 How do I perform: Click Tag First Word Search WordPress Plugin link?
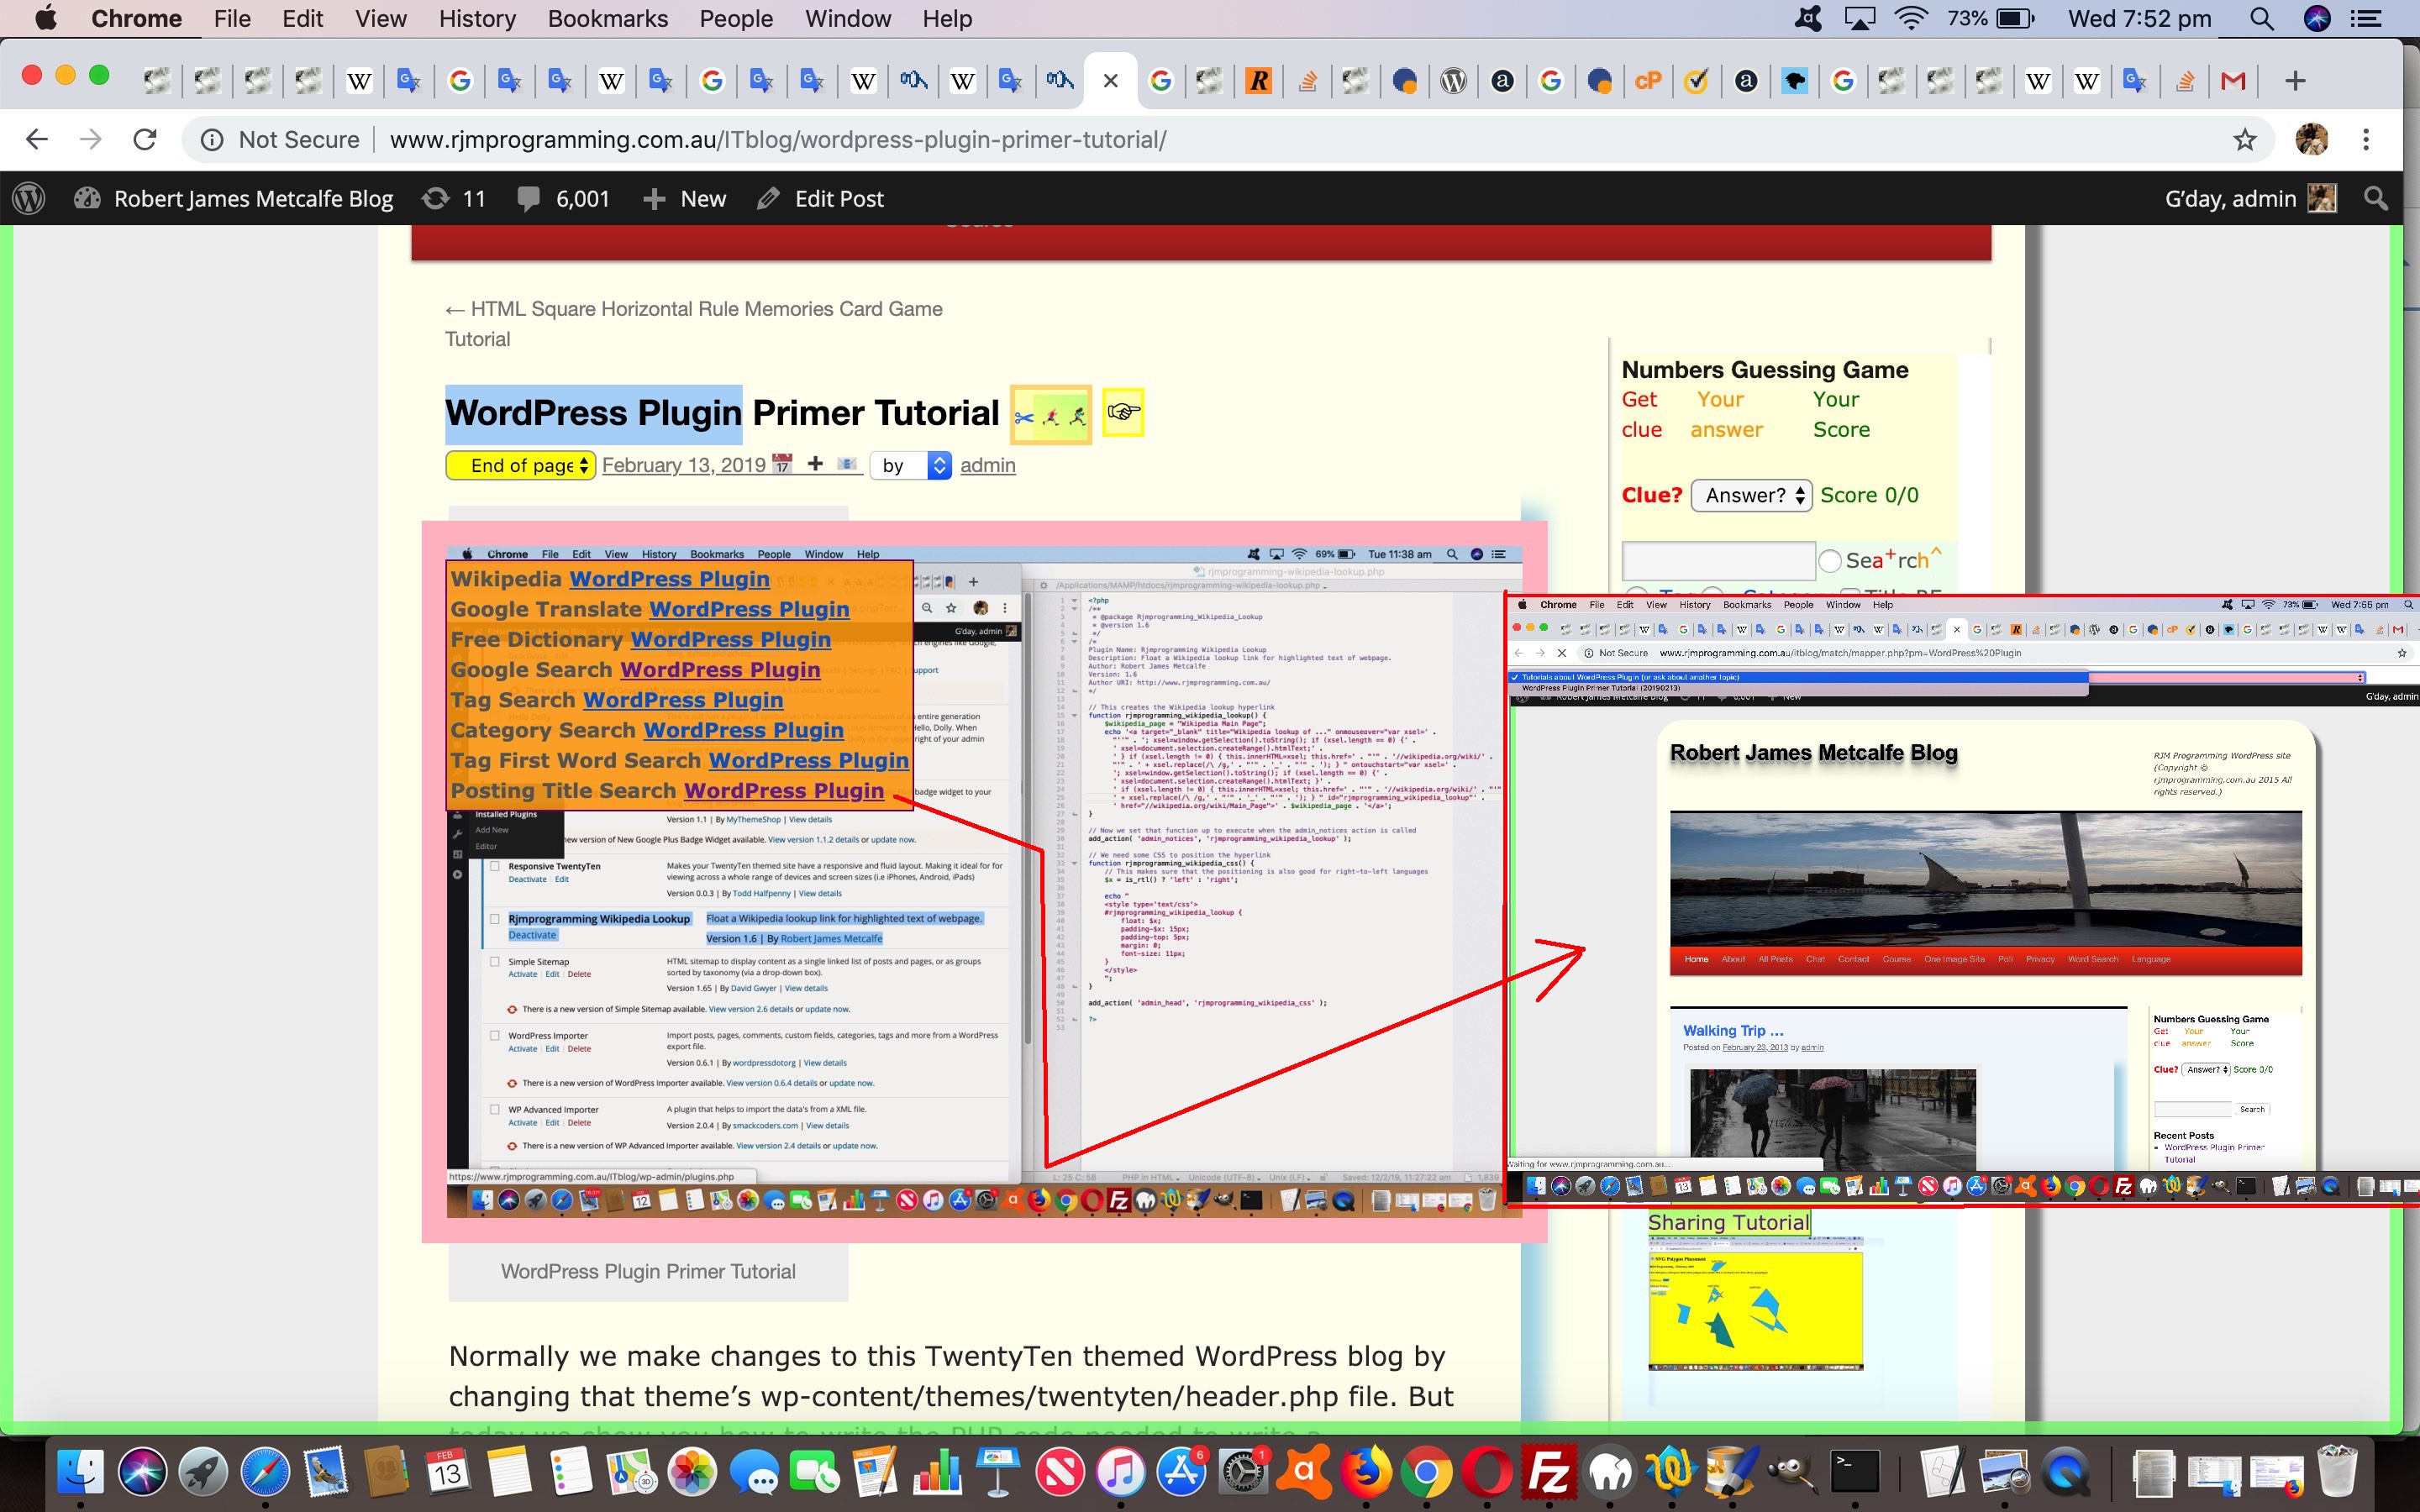(x=809, y=760)
